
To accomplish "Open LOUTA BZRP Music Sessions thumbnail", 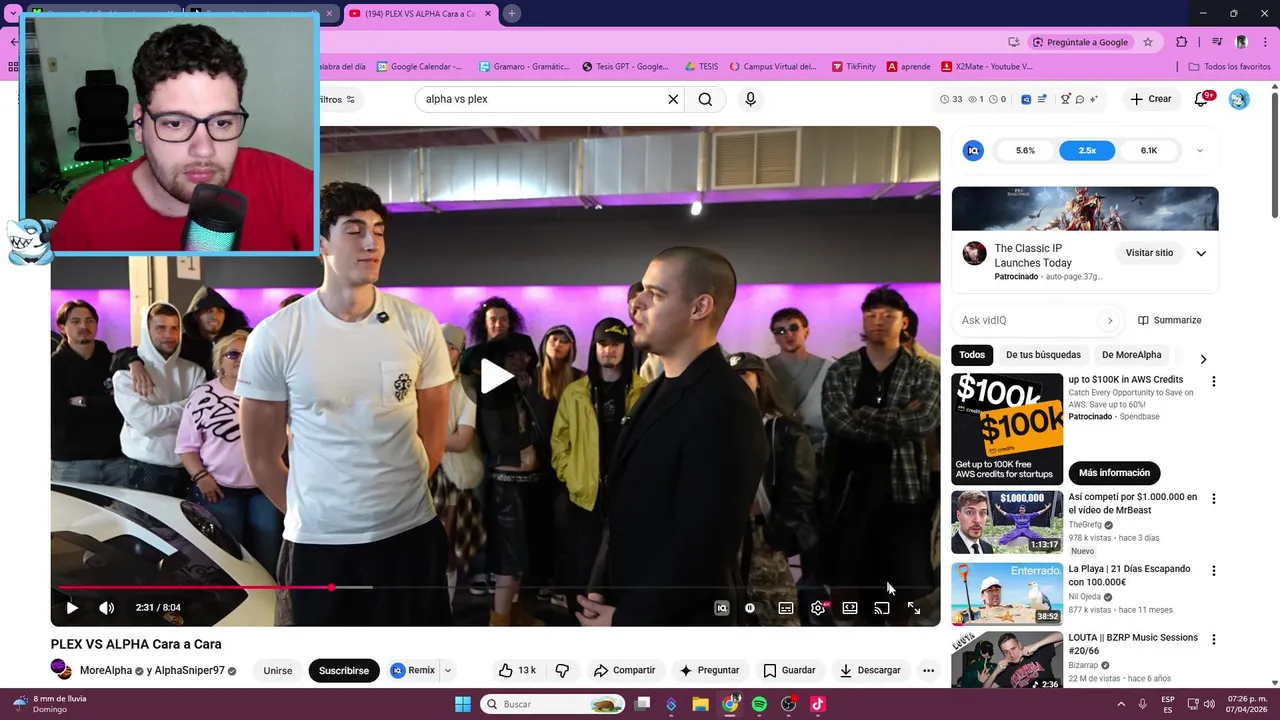I will [x=1007, y=660].
